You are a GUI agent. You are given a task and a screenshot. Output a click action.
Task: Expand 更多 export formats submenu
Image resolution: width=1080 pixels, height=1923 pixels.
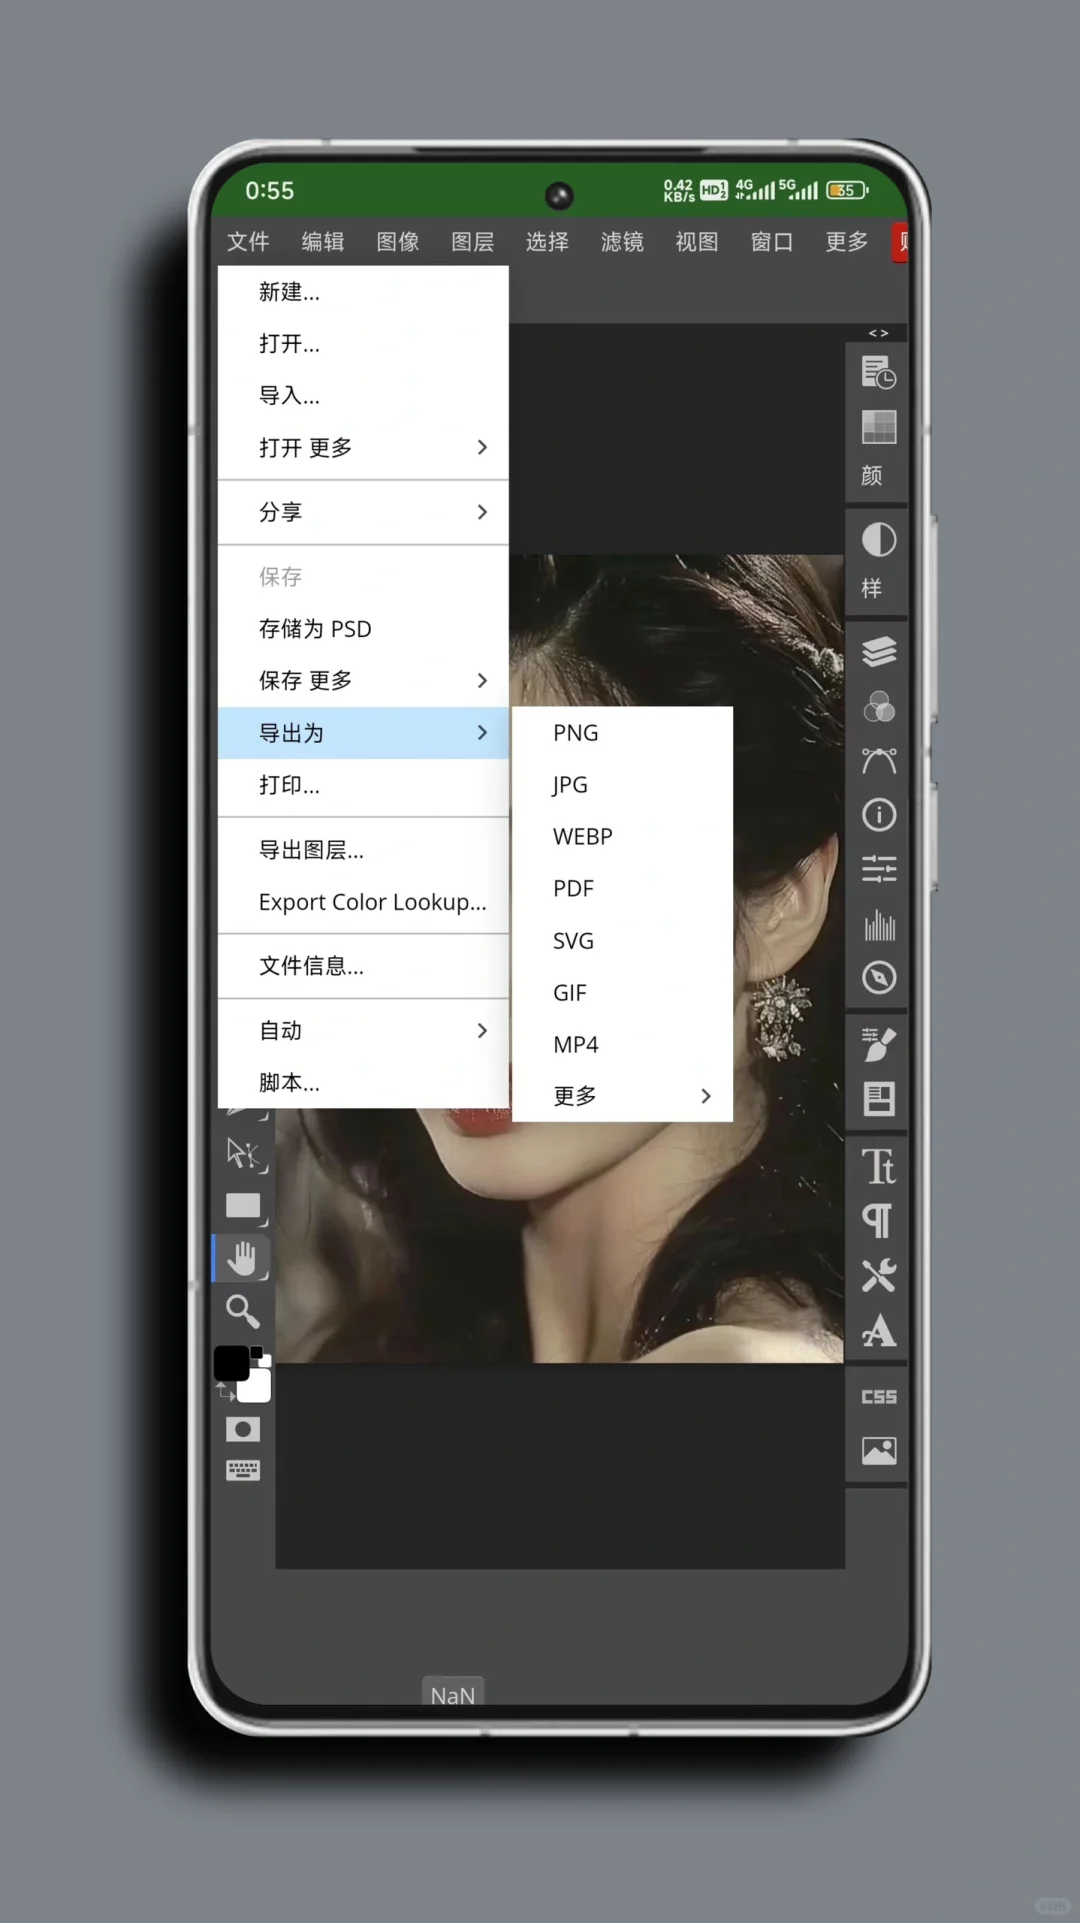click(622, 1096)
